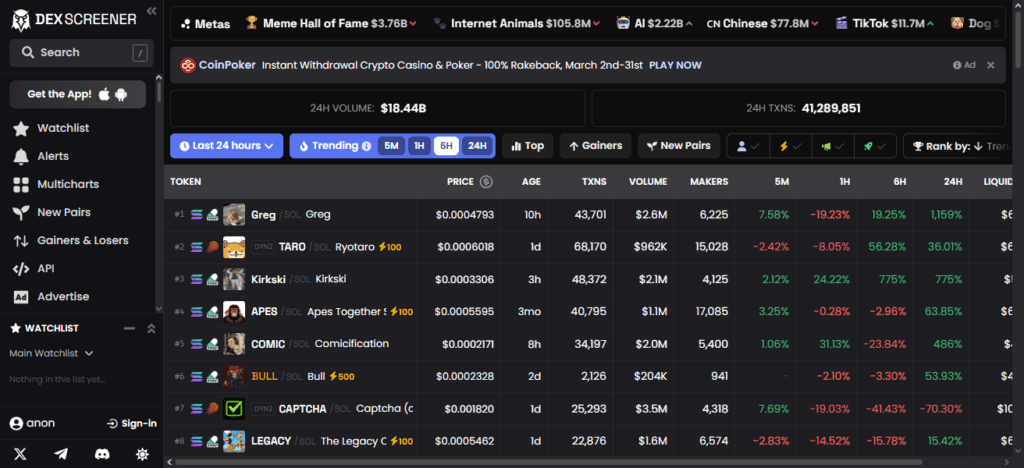Open the Internet Animals meta category

(x=516, y=23)
